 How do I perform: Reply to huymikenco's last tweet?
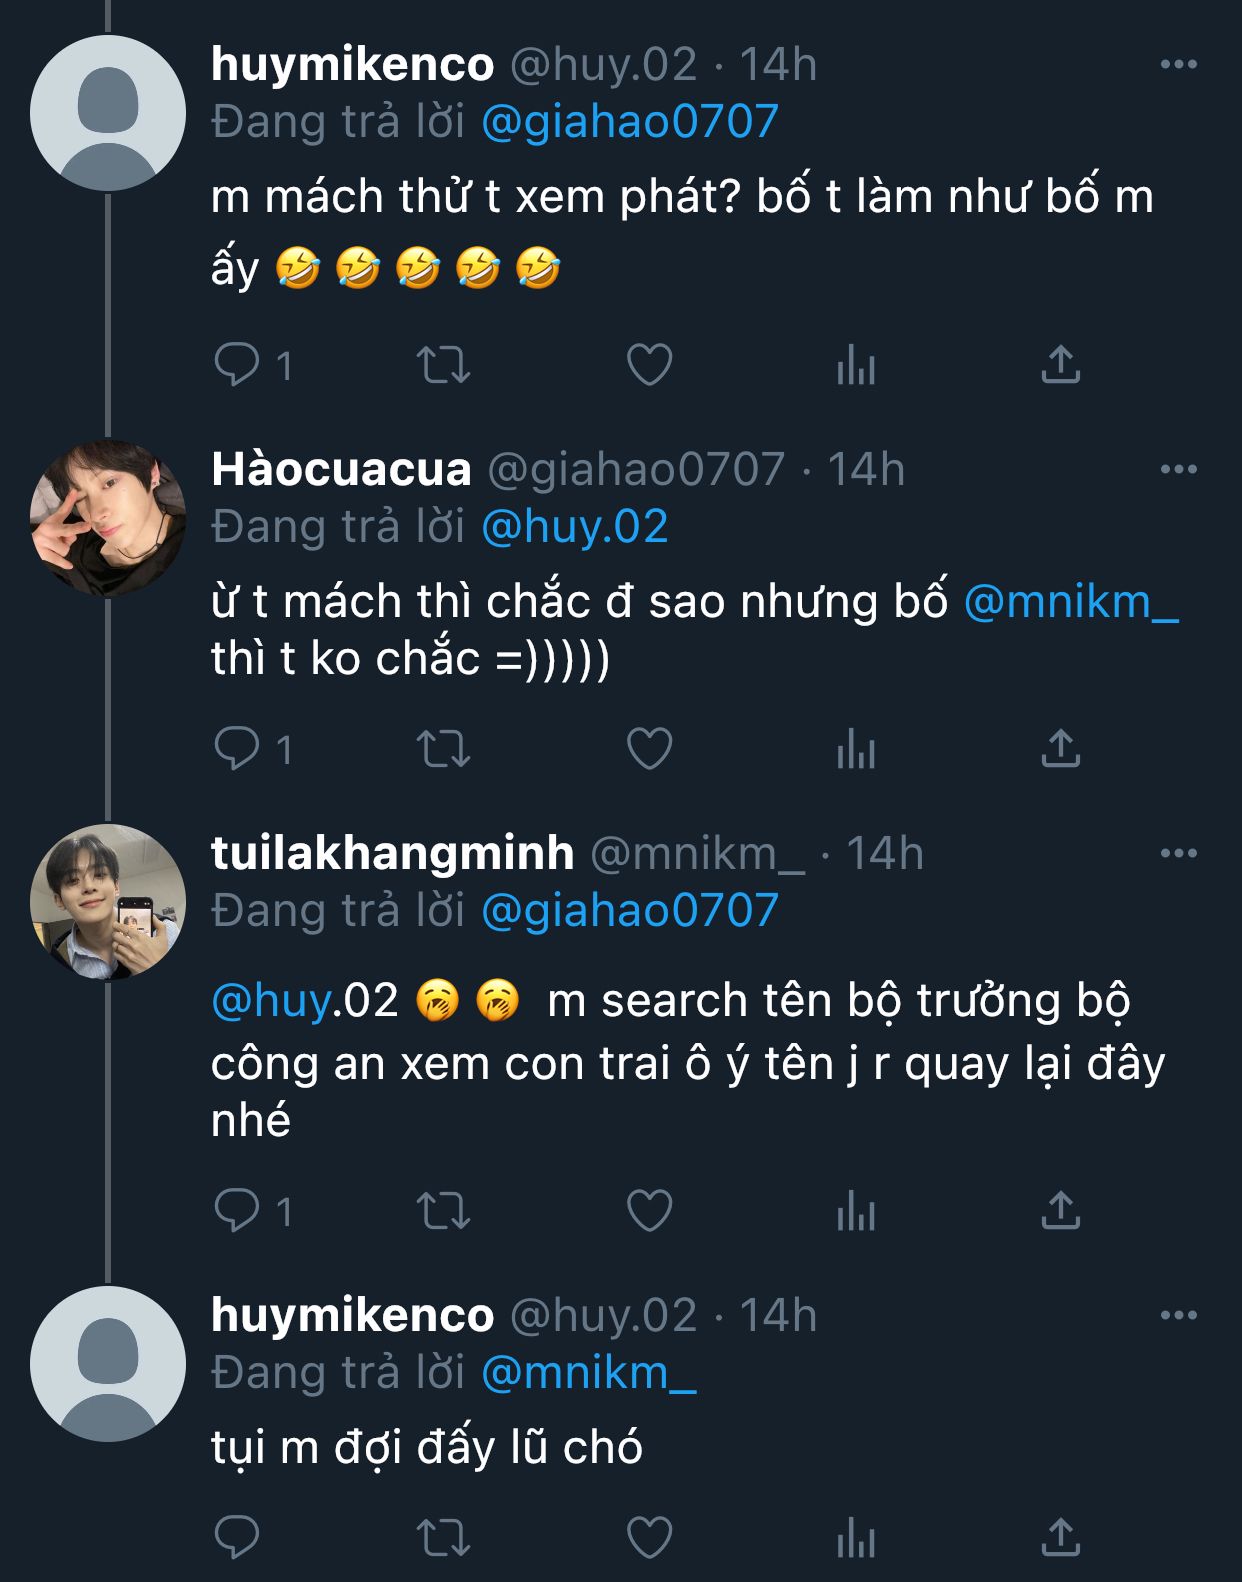coord(238,1537)
